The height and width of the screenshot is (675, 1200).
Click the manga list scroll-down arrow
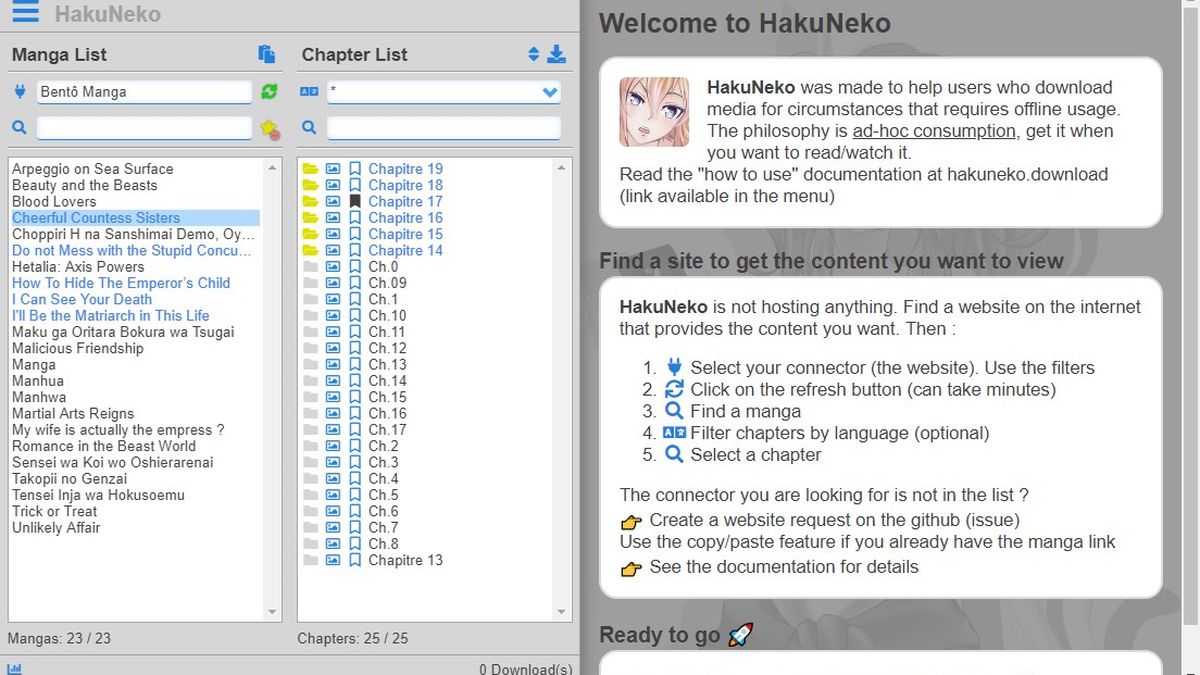(x=273, y=612)
